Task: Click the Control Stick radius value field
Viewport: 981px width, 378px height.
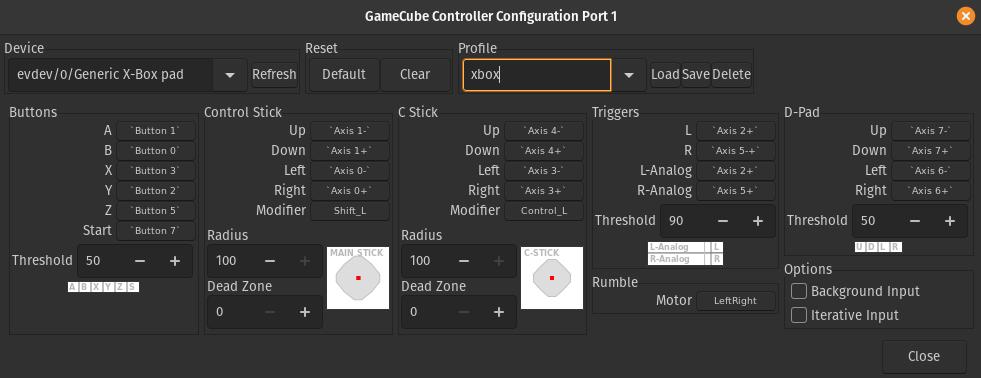Action: click(x=230, y=261)
